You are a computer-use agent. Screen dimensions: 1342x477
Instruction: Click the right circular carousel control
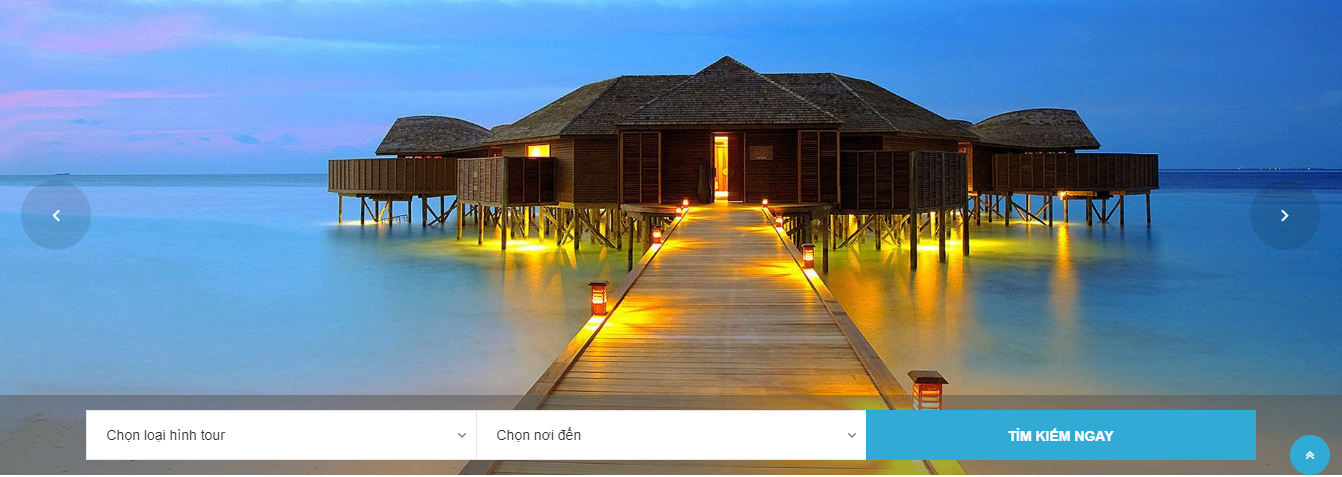[1285, 215]
